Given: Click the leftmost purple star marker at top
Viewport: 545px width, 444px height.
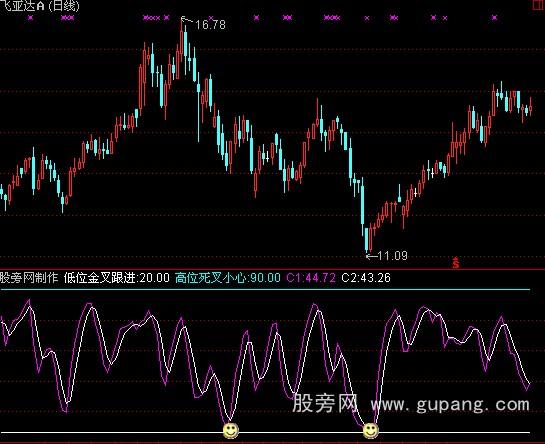Looking at the screenshot, I should click(30, 18).
